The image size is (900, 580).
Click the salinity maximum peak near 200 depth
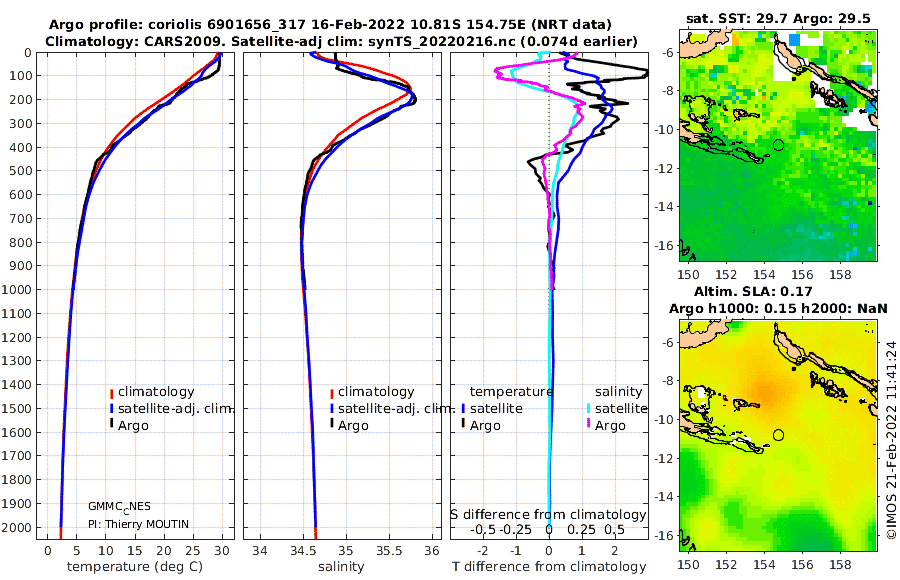(x=412, y=100)
